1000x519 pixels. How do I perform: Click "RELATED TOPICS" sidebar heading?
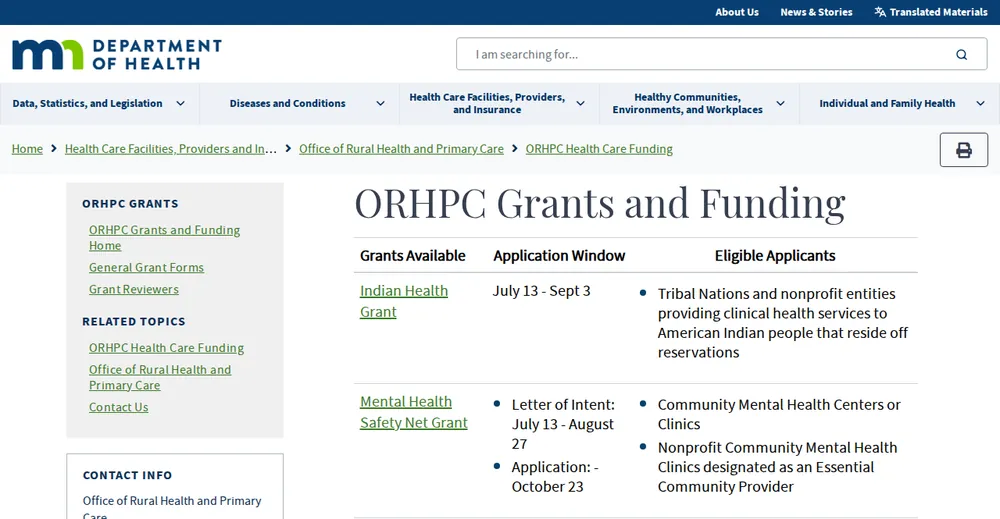(x=134, y=322)
